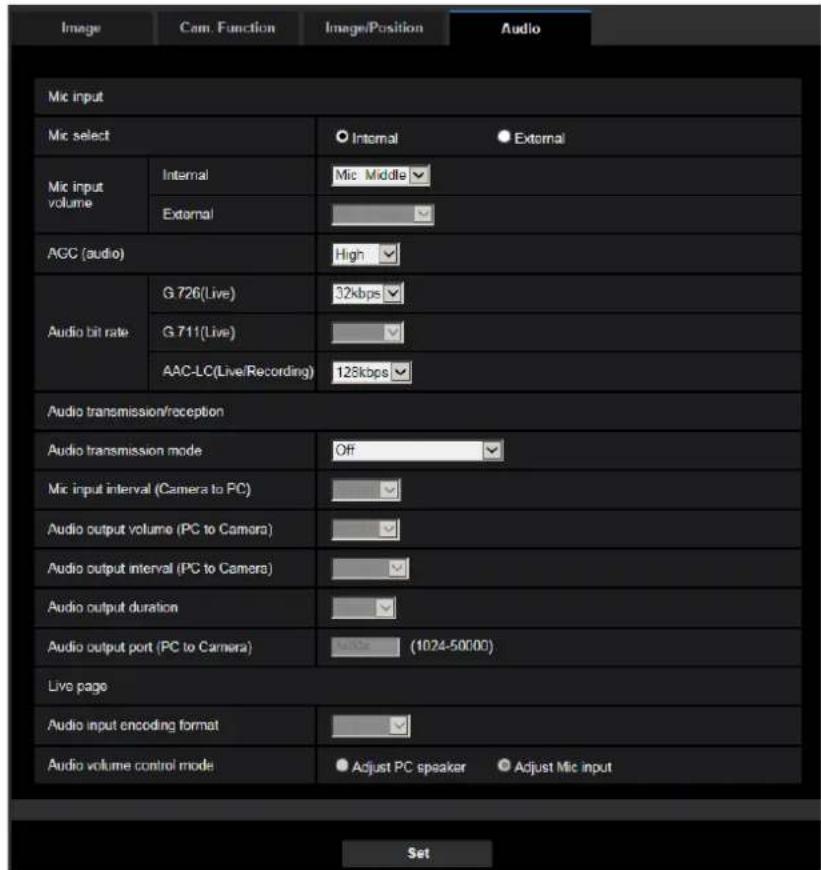Viewport: 821px width, 870px height.
Task: Select Adjust PC speaker option
Action: pos(342,766)
